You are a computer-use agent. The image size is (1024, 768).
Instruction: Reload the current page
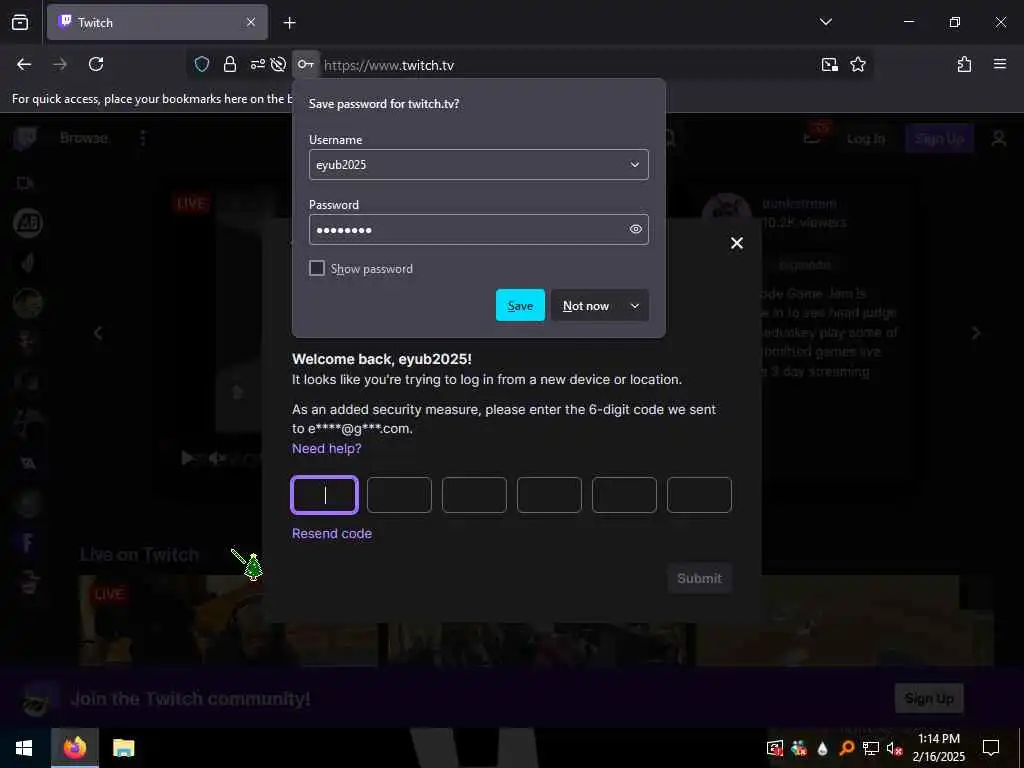point(96,64)
